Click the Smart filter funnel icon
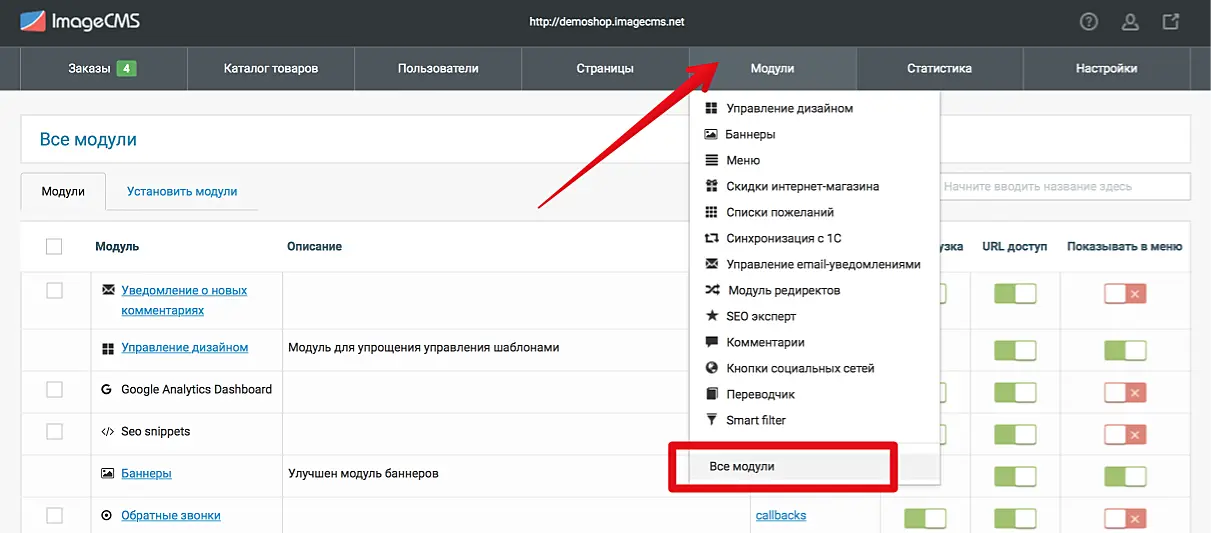Viewport: 1211px width, 533px height. point(712,420)
